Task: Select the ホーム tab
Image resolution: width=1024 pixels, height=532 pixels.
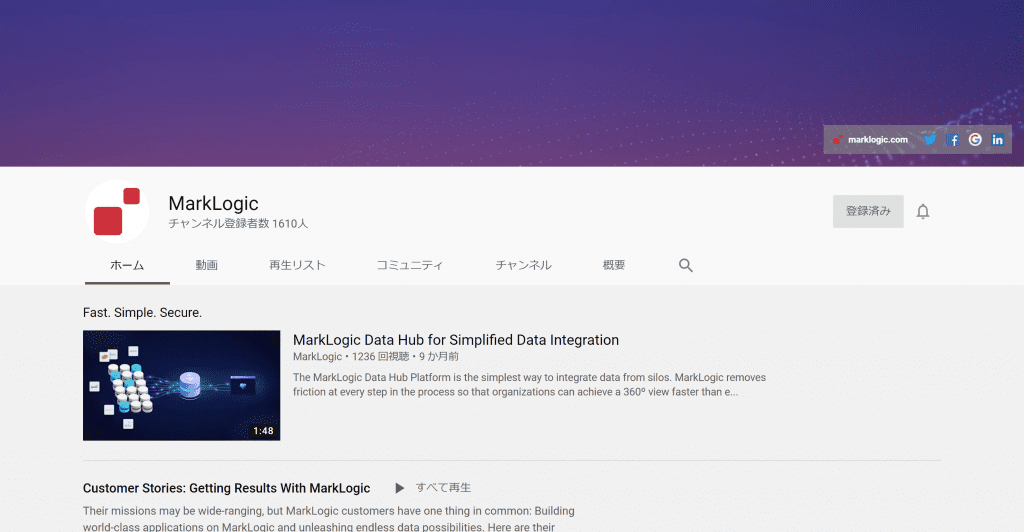Action: pos(127,265)
